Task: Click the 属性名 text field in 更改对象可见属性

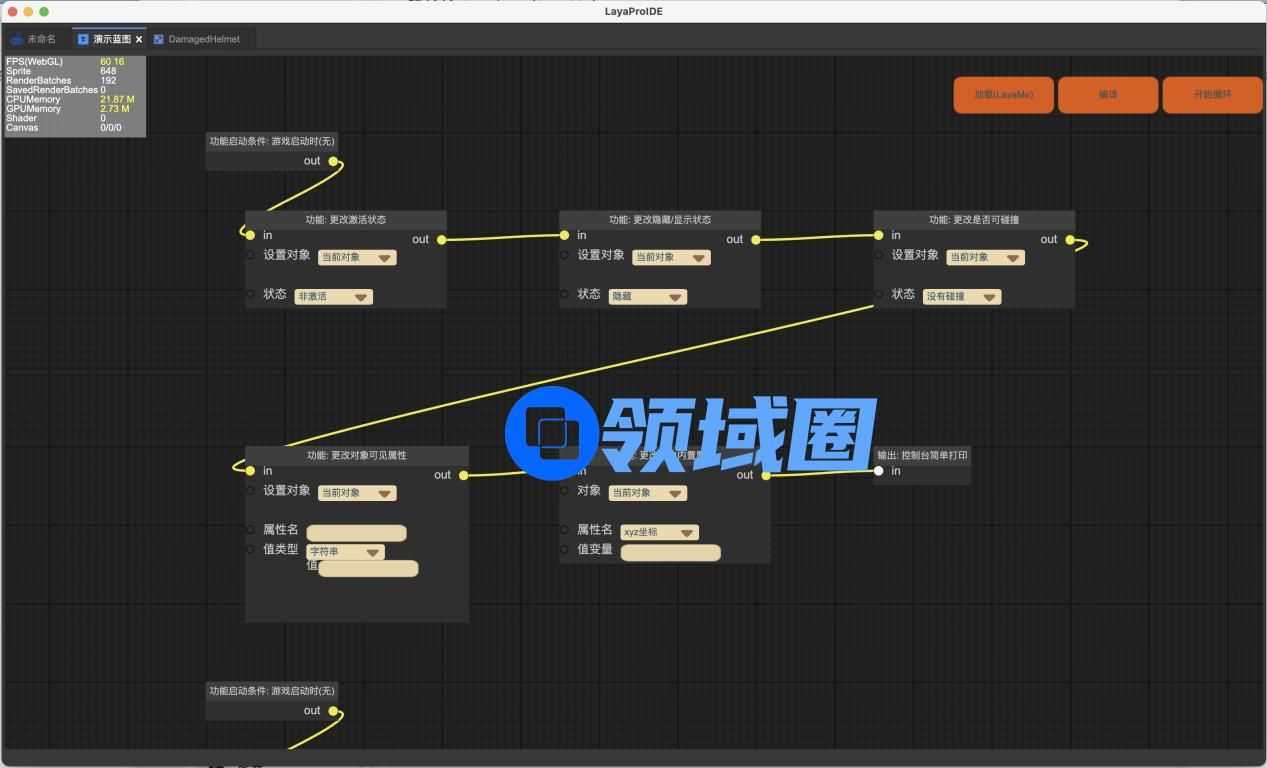Action: pos(356,533)
